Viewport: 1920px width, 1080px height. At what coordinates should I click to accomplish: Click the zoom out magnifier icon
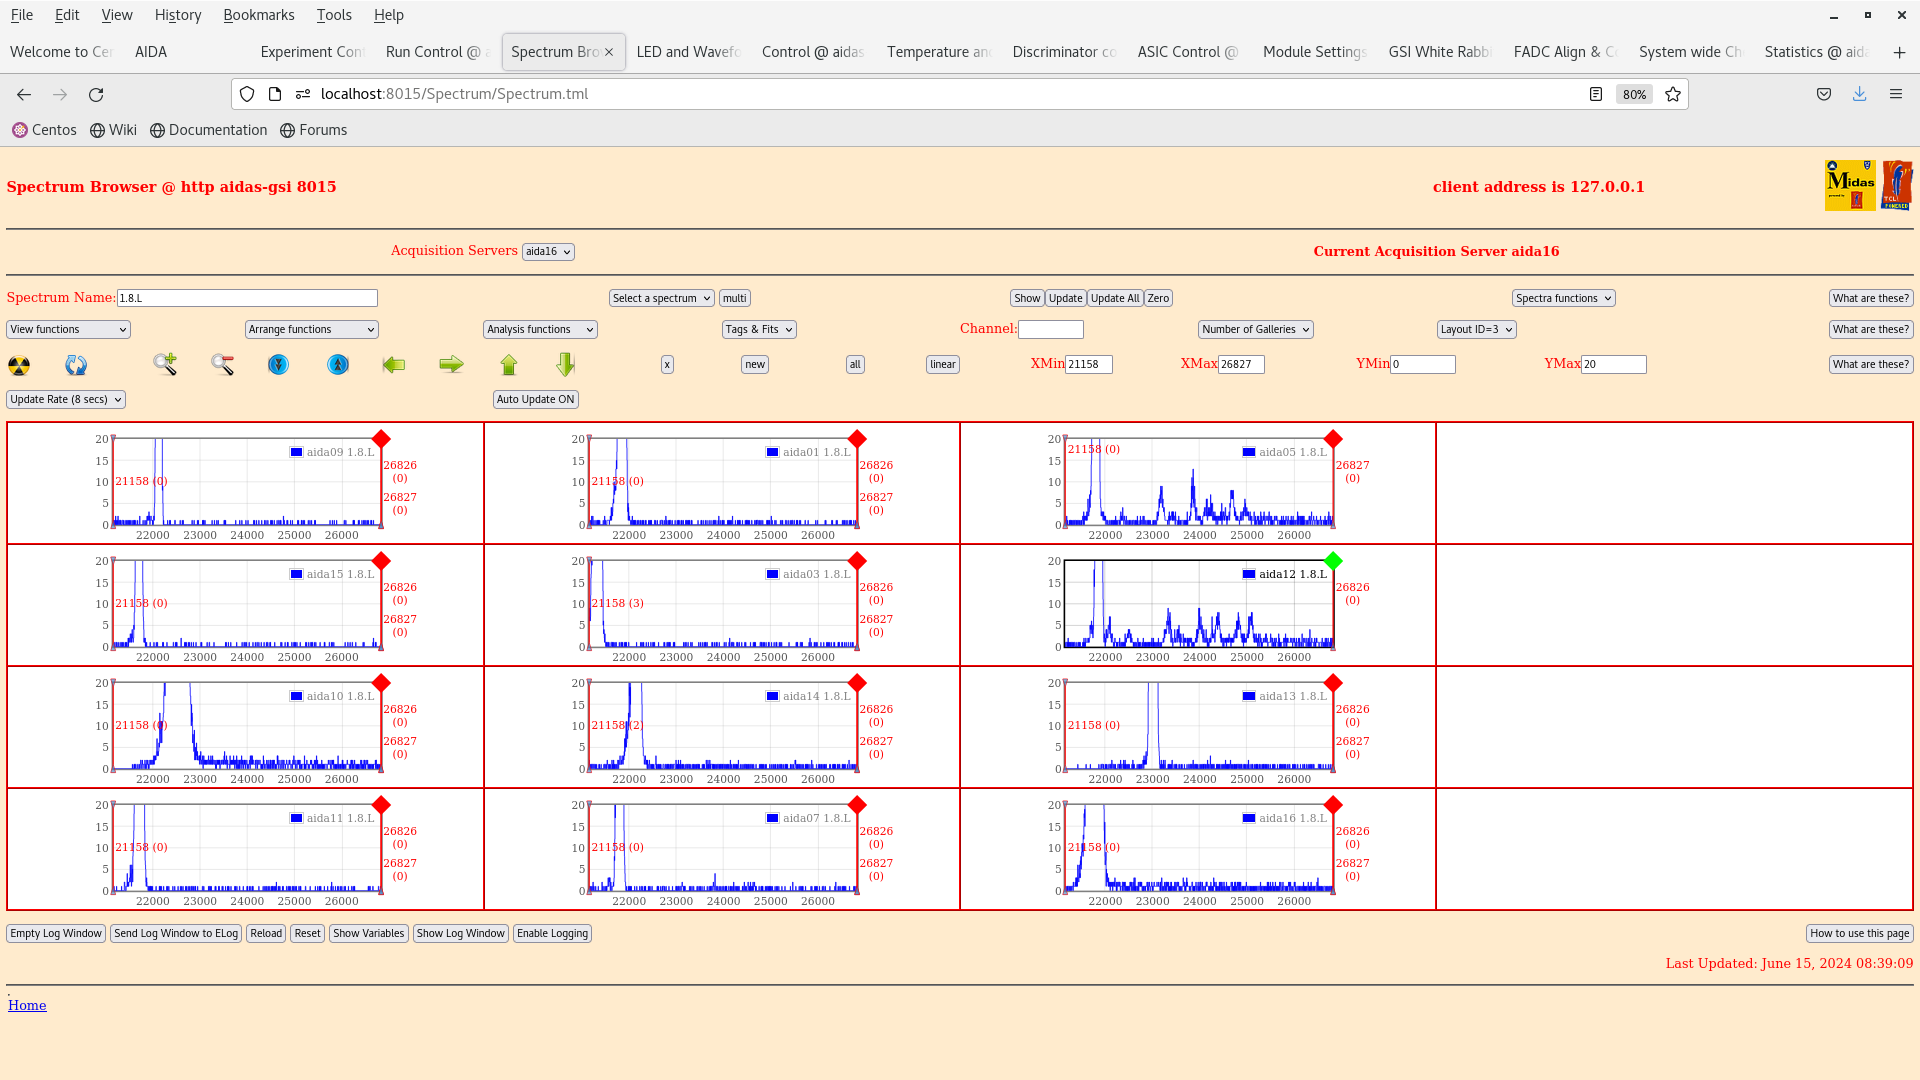pos(222,364)
